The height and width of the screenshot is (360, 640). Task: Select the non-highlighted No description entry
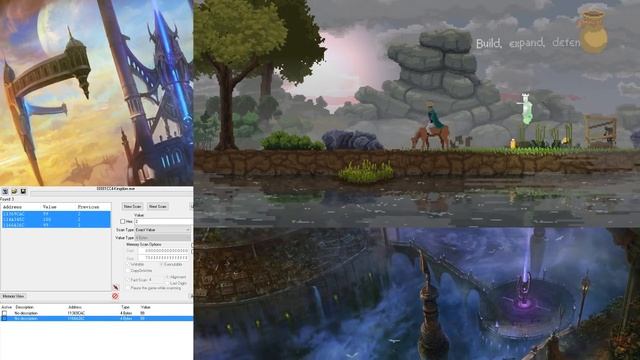click(96, 313)
